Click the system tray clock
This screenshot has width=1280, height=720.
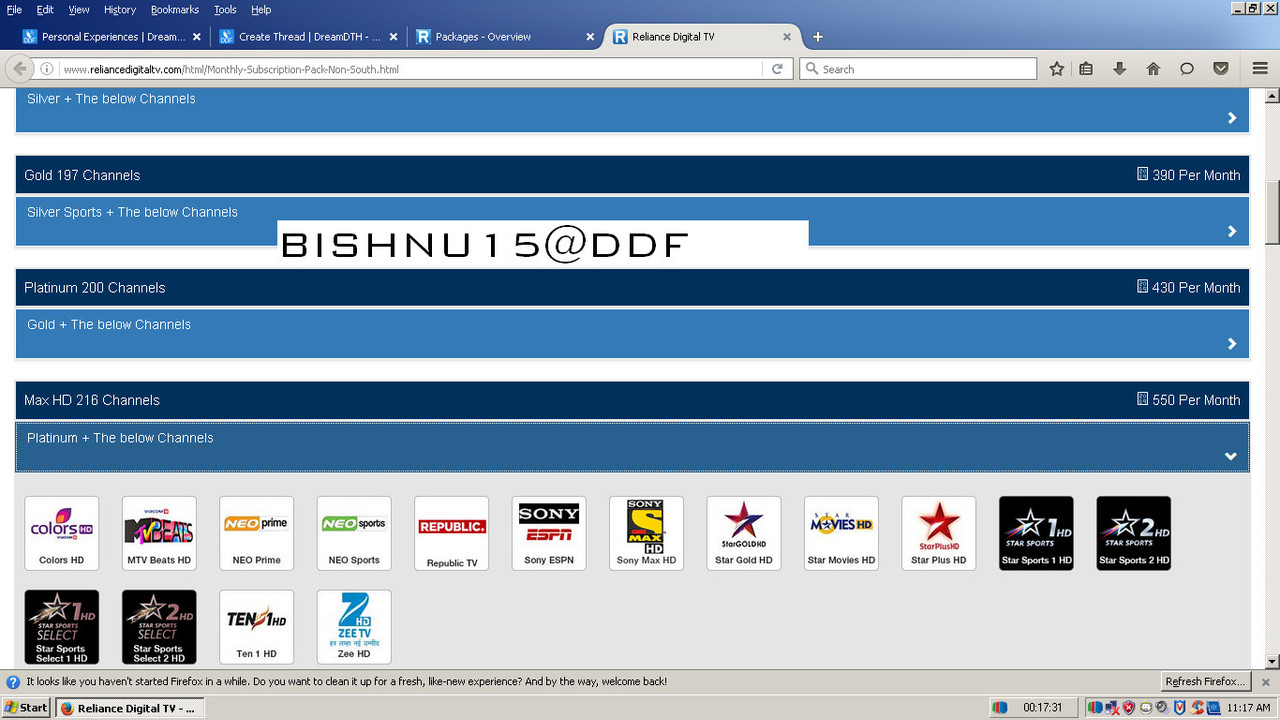[1248, 708]
